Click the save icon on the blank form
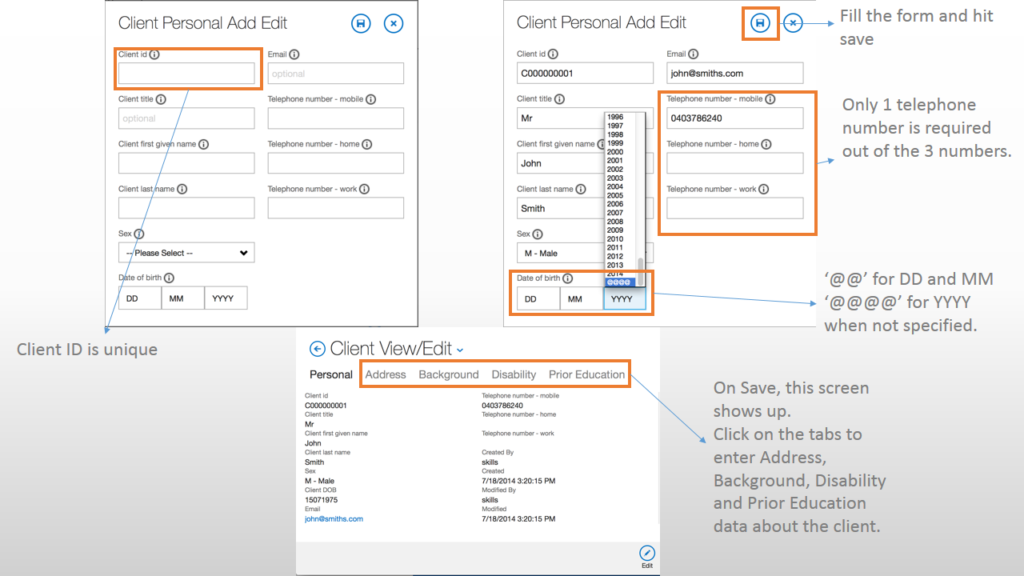 coord(361,23)
